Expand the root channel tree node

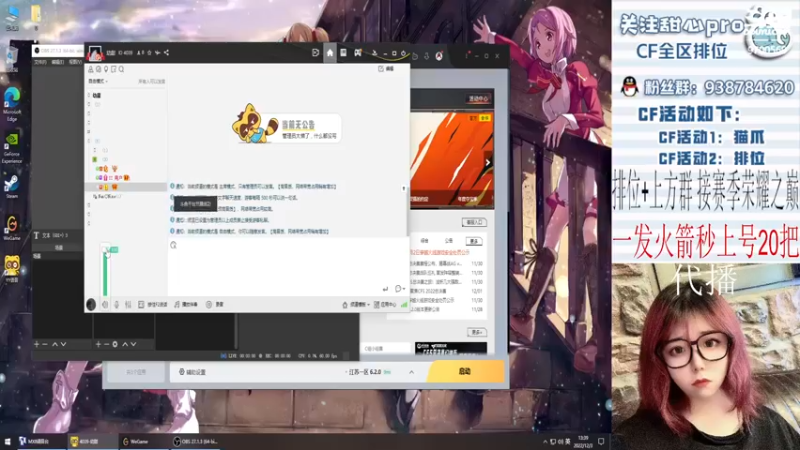pos(89,95)
